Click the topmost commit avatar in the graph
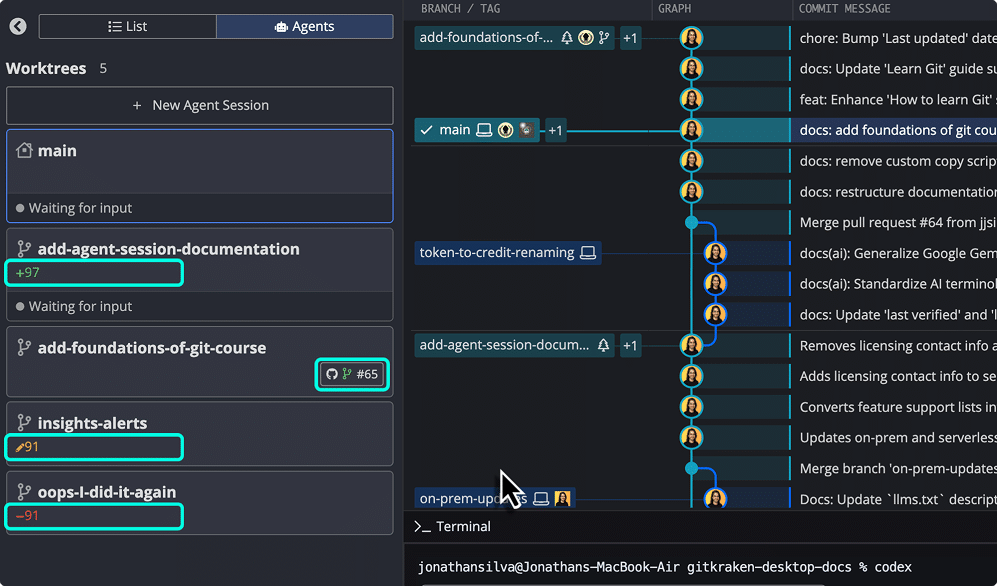This screenshot has width=997, height=586. pyautogui.click(x=691, y=38)
